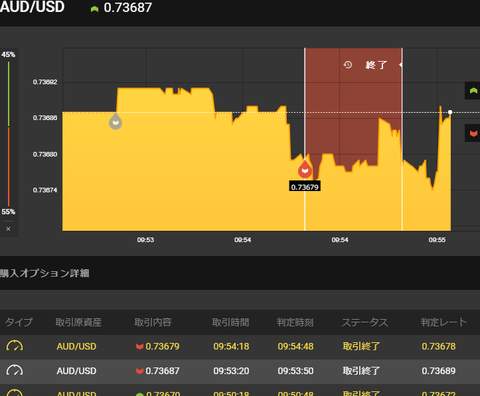Click the 0.73689 settlement rate cell
Viewport: 480px width, 396px height.
coord(439,371)
